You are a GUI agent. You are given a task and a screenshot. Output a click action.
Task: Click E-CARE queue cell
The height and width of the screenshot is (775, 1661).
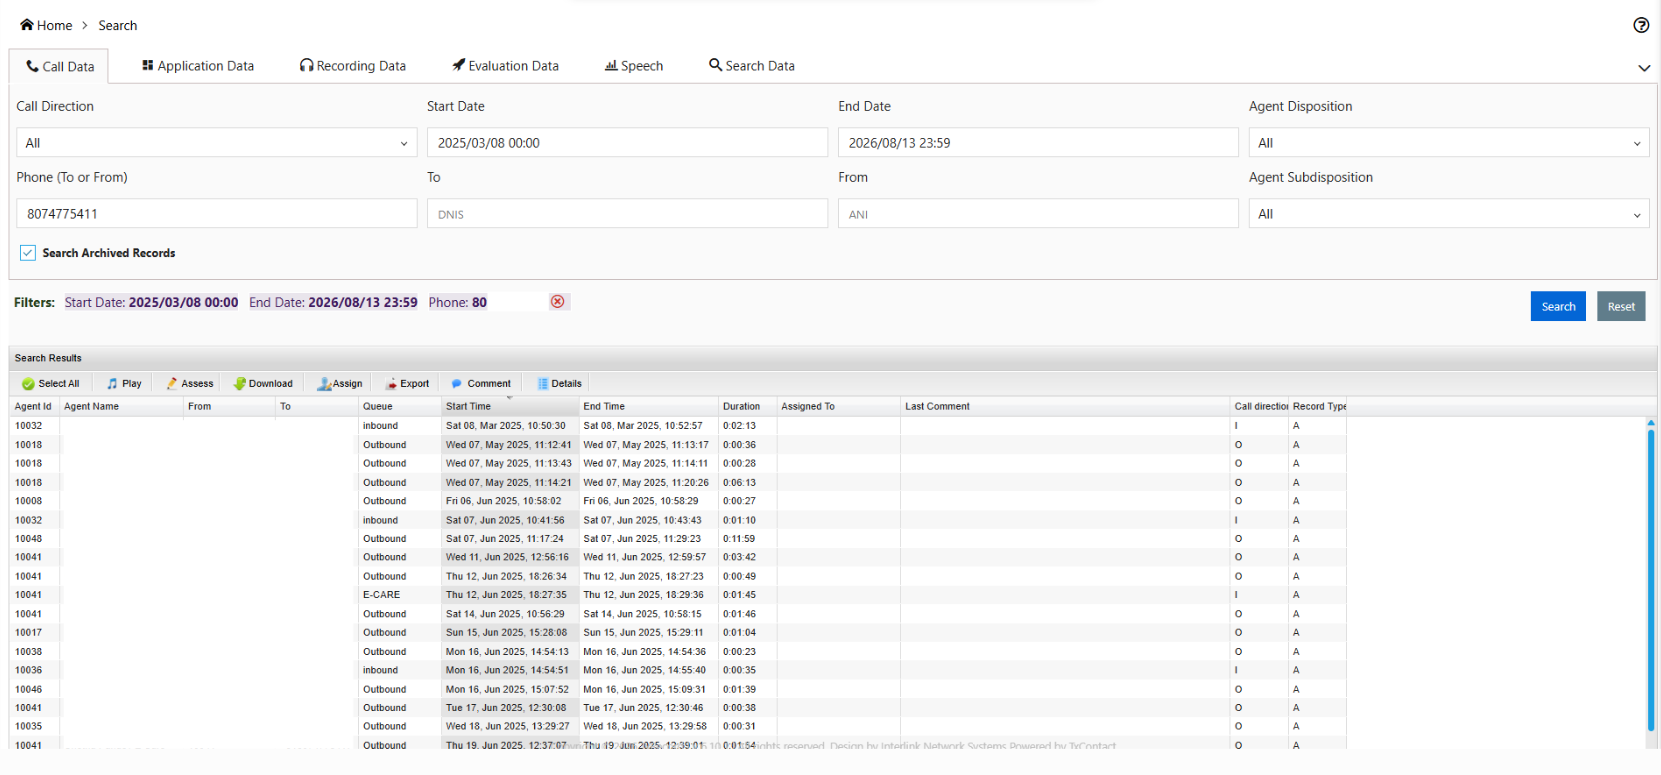[400, 595]
